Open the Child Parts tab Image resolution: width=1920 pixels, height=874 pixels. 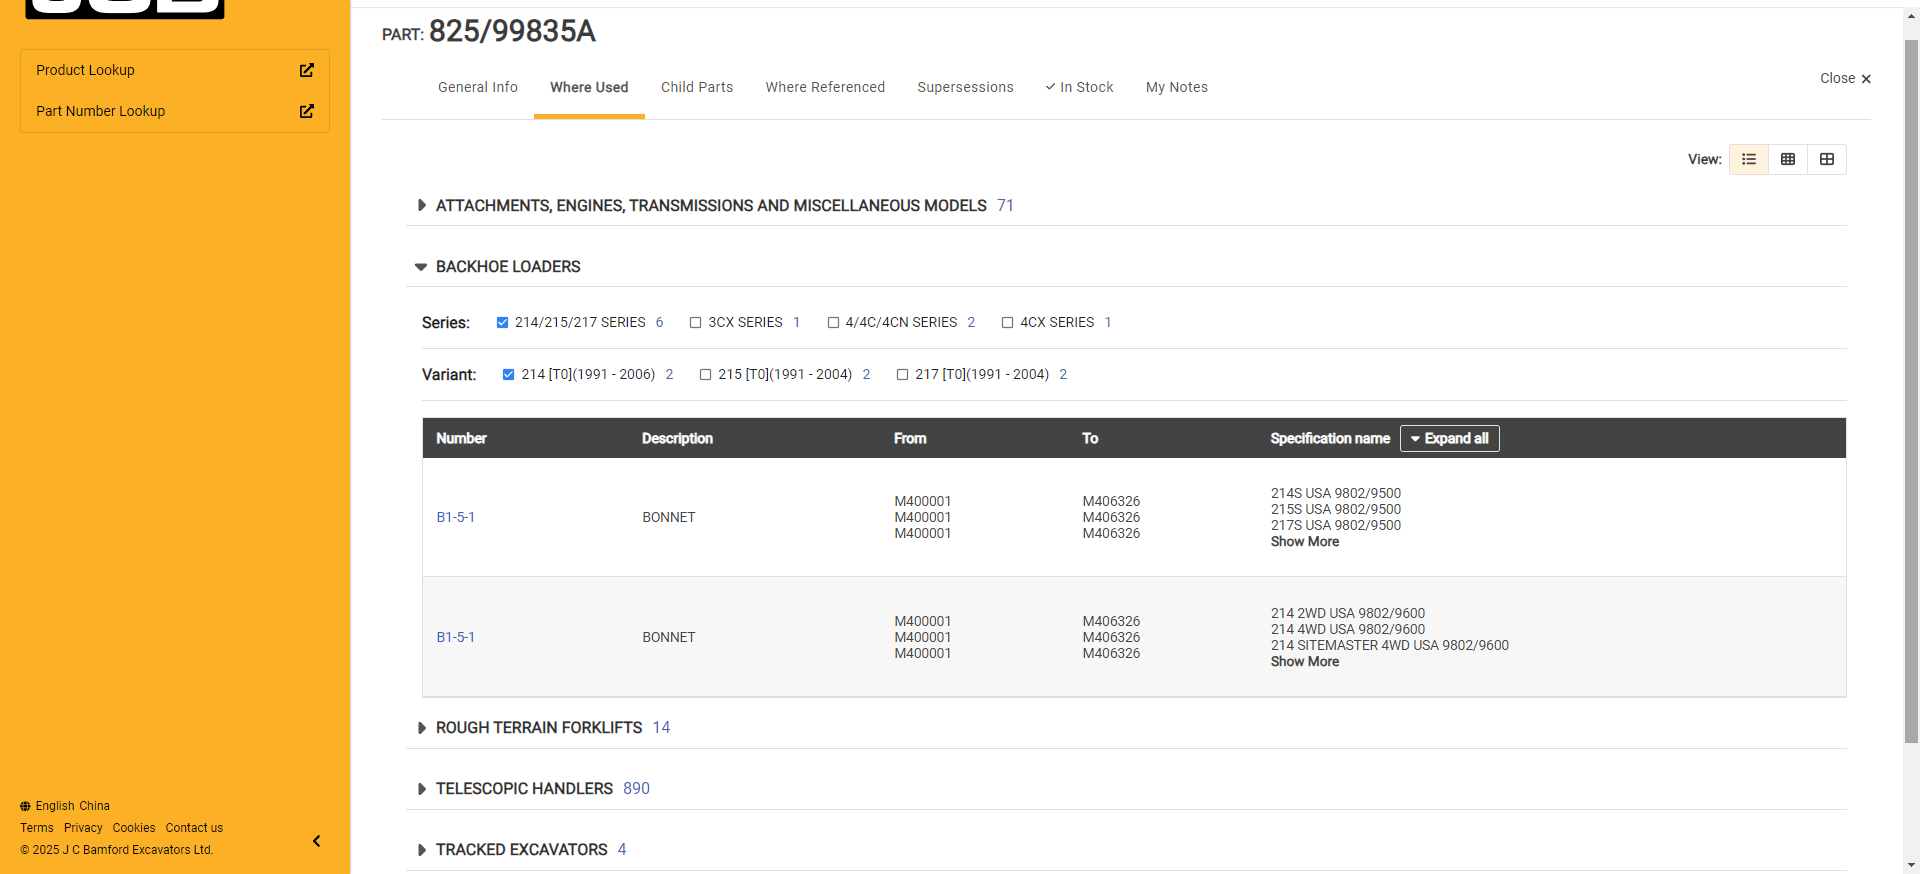(x=697, y=87)
